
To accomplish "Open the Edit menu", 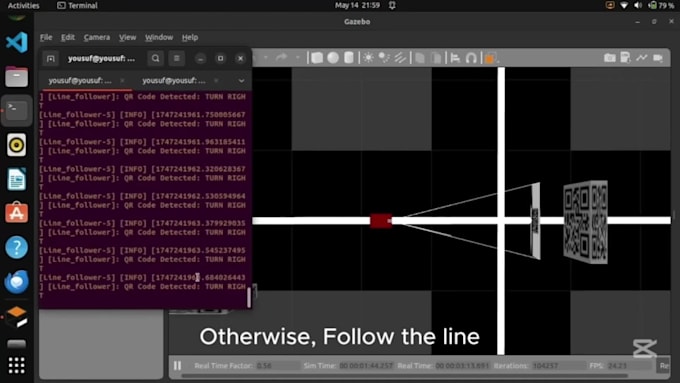I will pos(68,37).
